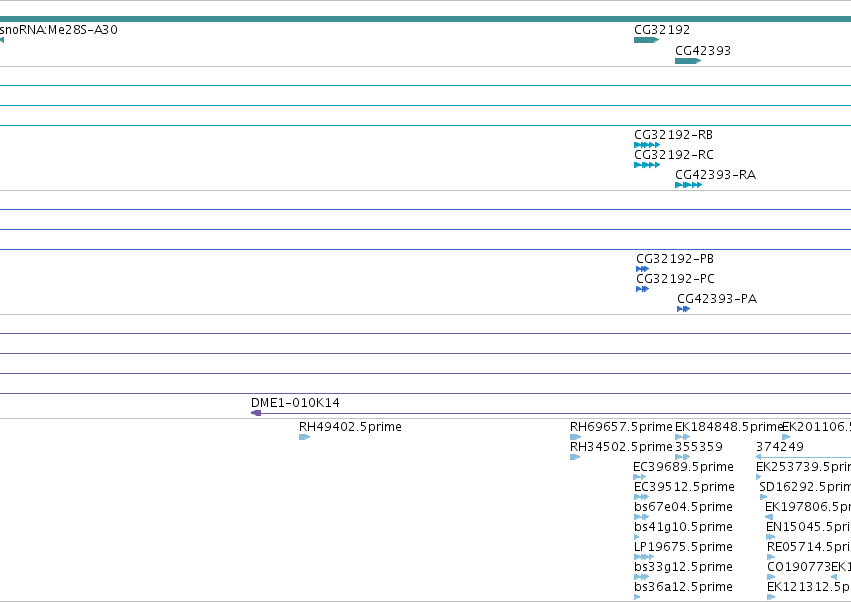Image resolution: width=851 pixels, height=602 pixels.
Task: Select the CG32192-RB transcript glyph
Action: point(647,145)
